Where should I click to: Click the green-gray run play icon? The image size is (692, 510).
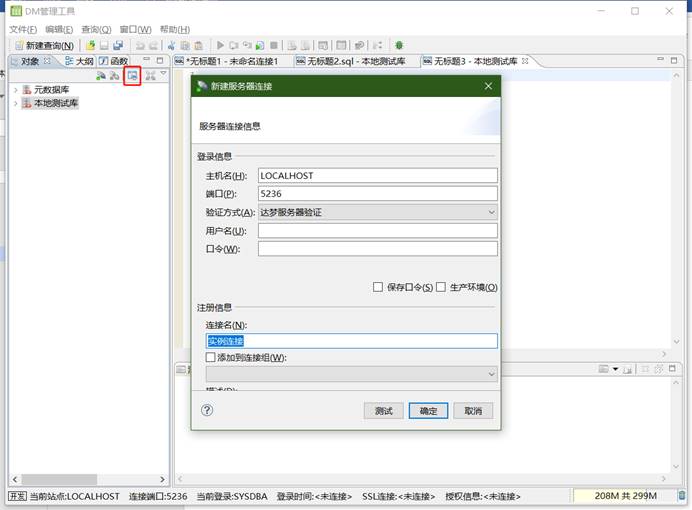click(220, 45)
